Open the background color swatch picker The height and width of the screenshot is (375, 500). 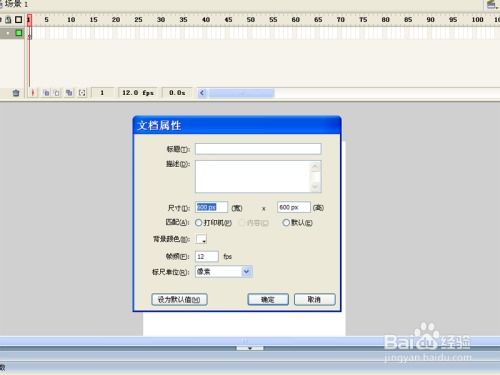tap(201, 239)
